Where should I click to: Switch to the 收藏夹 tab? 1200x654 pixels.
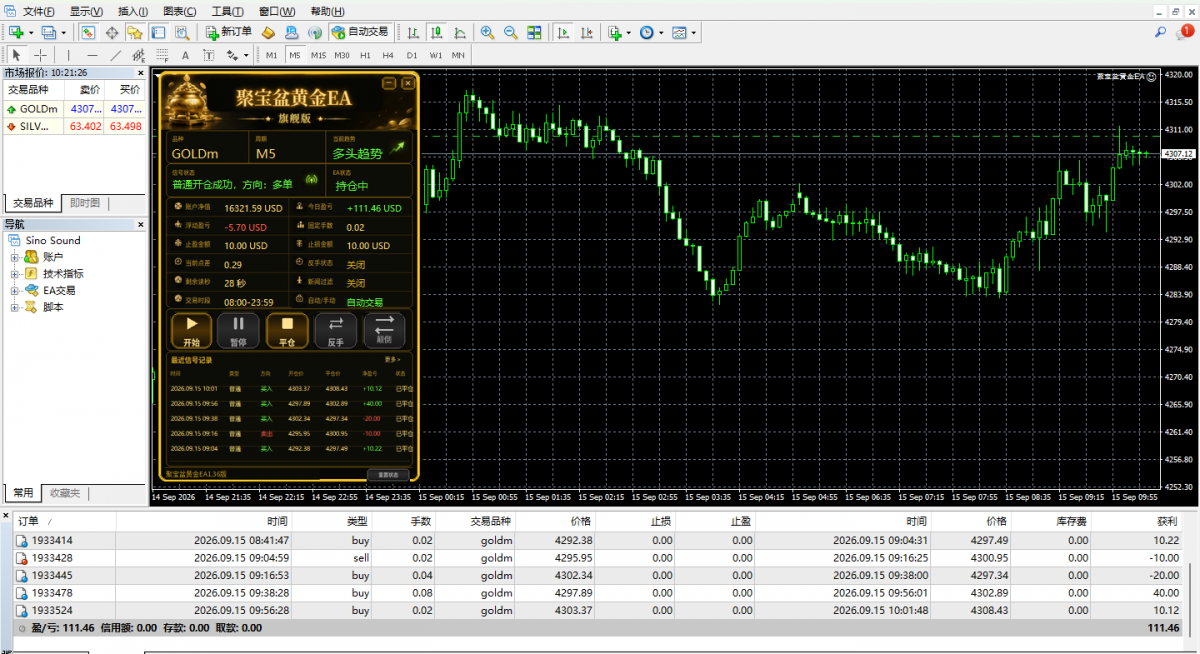click(x=66, y=493)
